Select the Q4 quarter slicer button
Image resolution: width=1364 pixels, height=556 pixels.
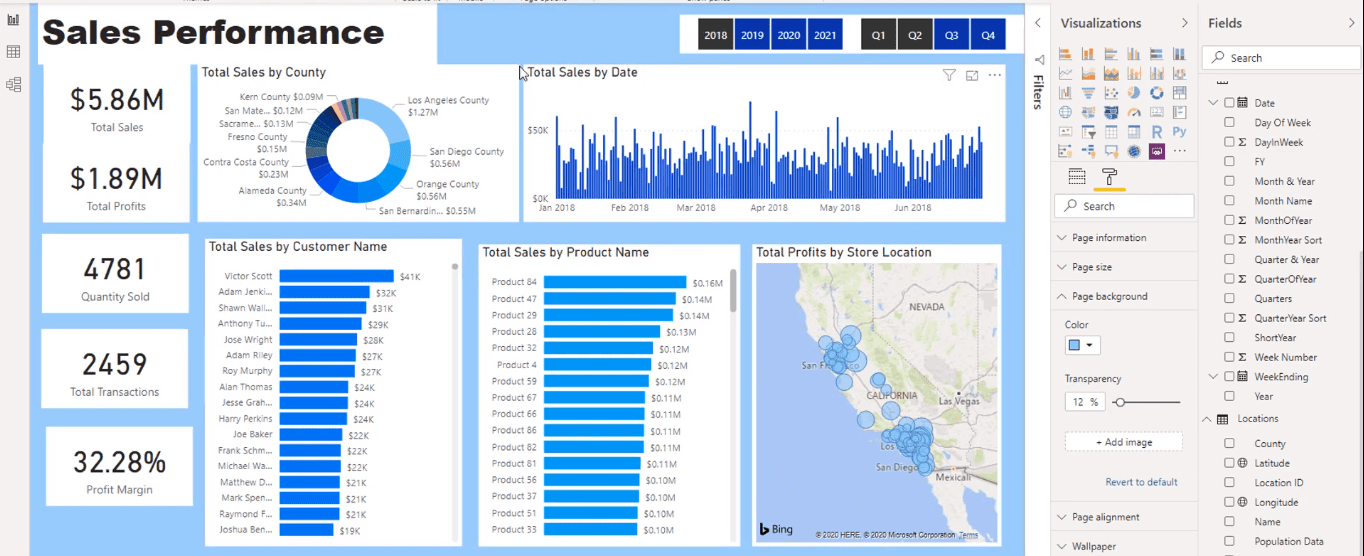[988, 35]
